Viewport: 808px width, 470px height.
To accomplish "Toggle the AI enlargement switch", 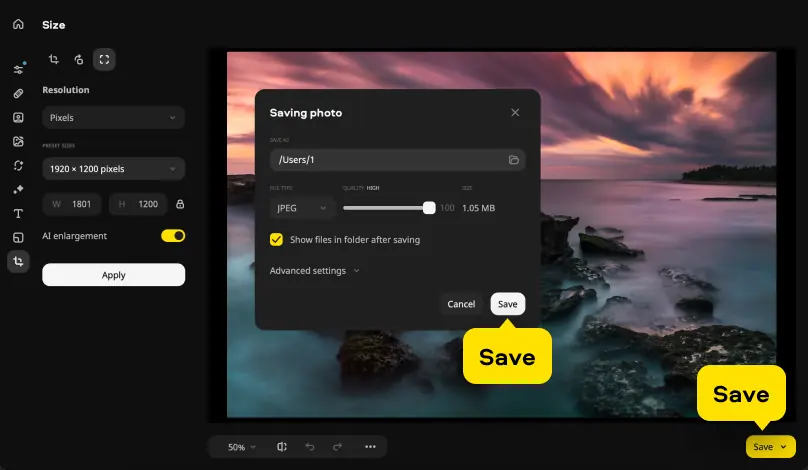I will tap(173, 236).
